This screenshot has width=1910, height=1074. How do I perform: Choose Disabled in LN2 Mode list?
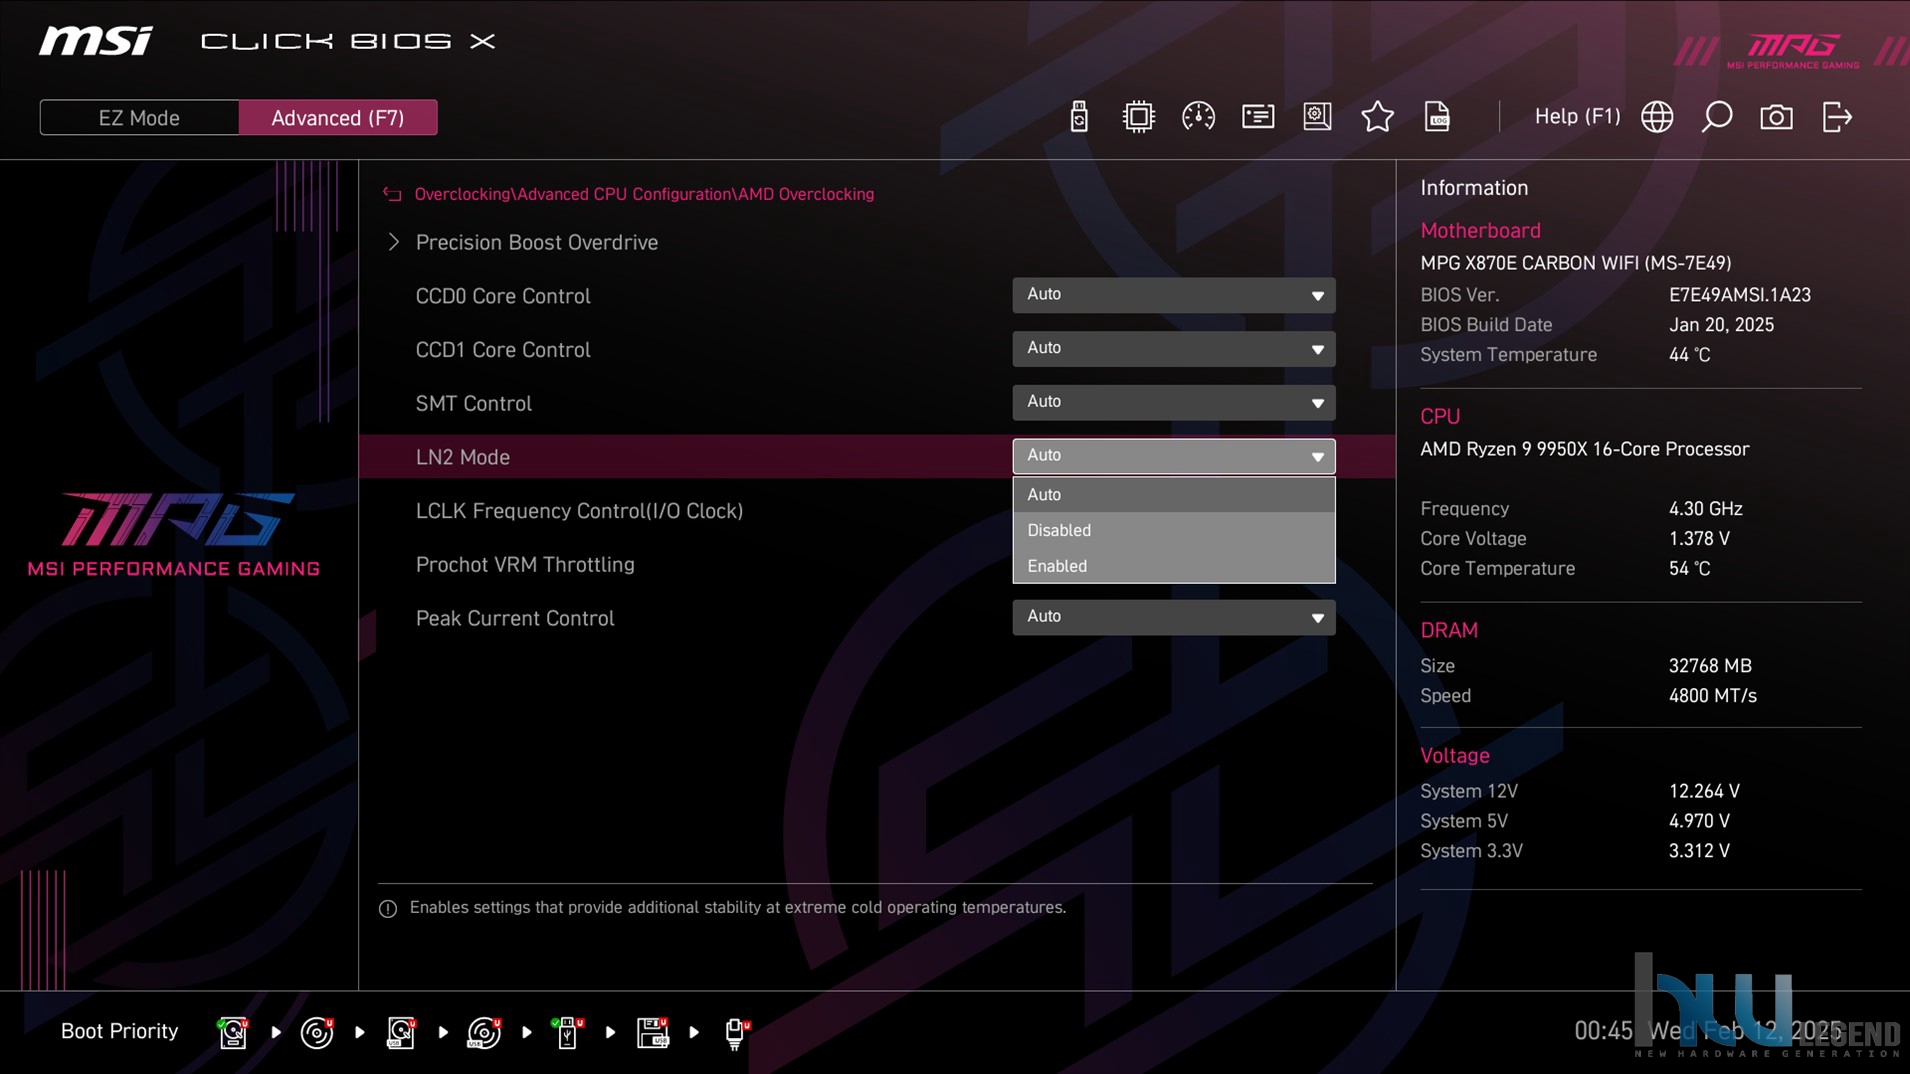pyautogui.click(x=1173, y=530)
